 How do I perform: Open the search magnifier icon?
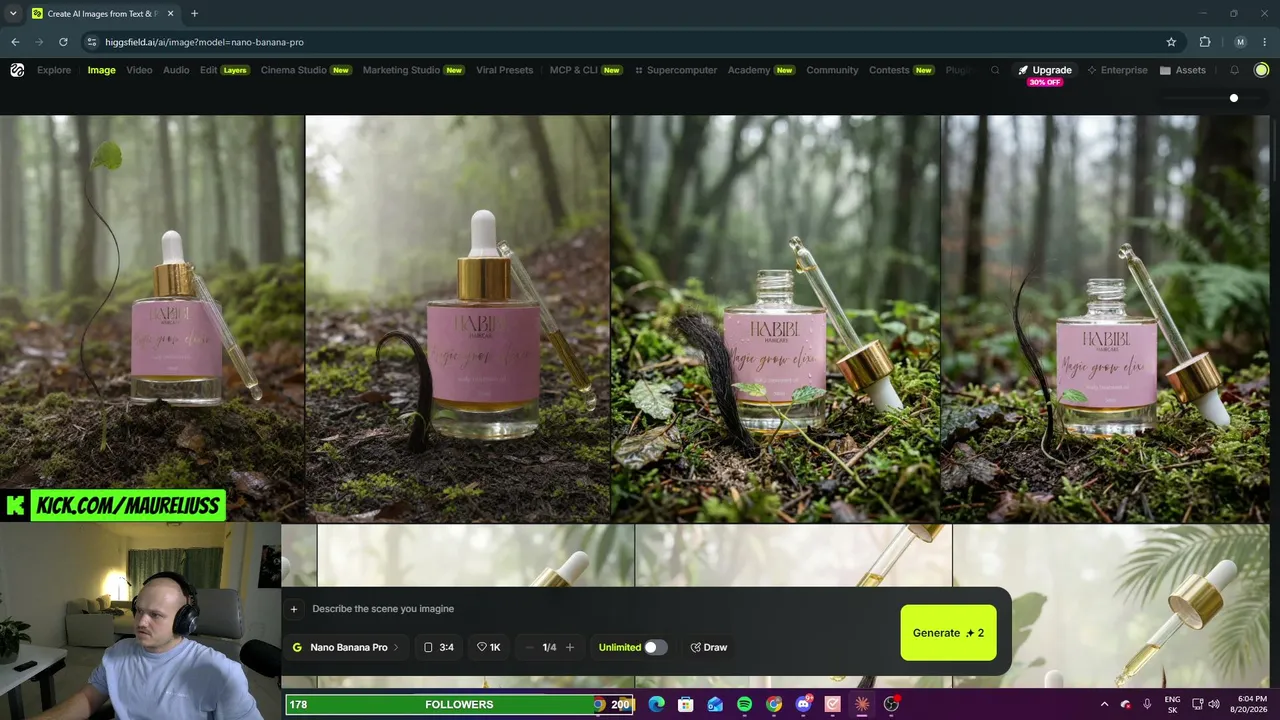click(x=995, y=70)
